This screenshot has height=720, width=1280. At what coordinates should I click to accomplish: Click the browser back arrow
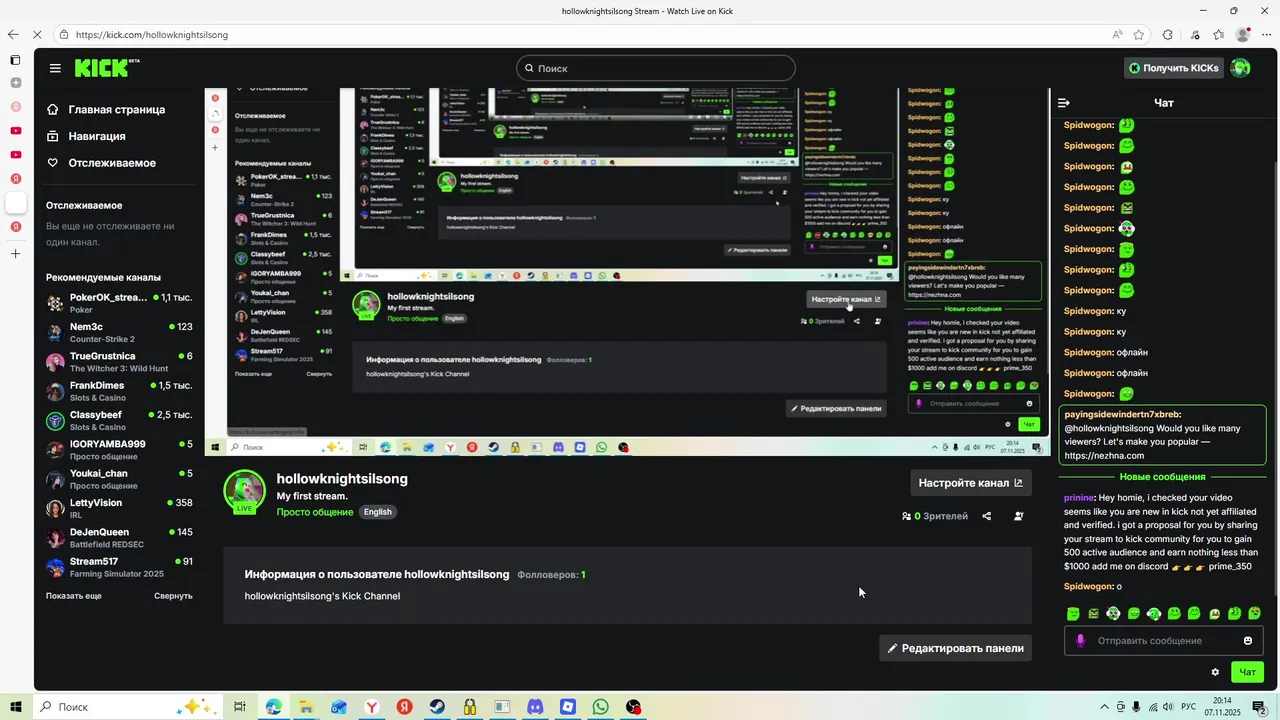tap(13, 34)
